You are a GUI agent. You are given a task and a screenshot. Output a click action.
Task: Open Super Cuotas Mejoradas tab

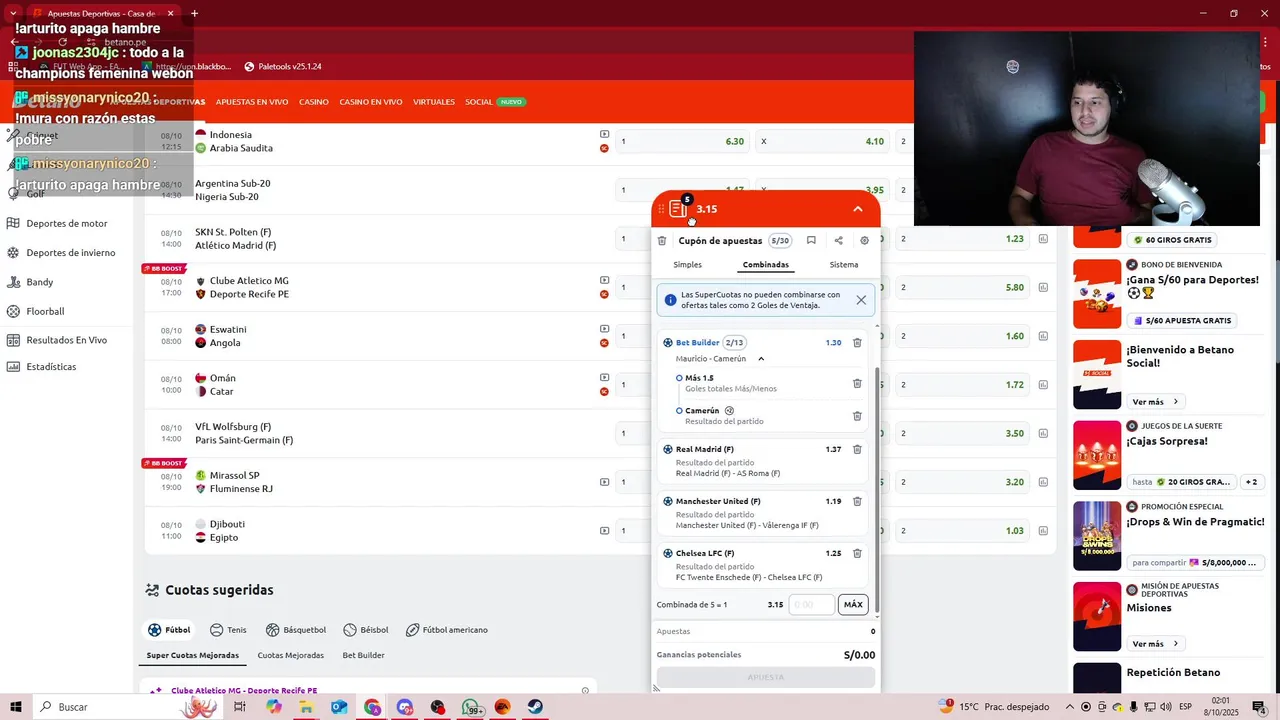tap(193, 656)
